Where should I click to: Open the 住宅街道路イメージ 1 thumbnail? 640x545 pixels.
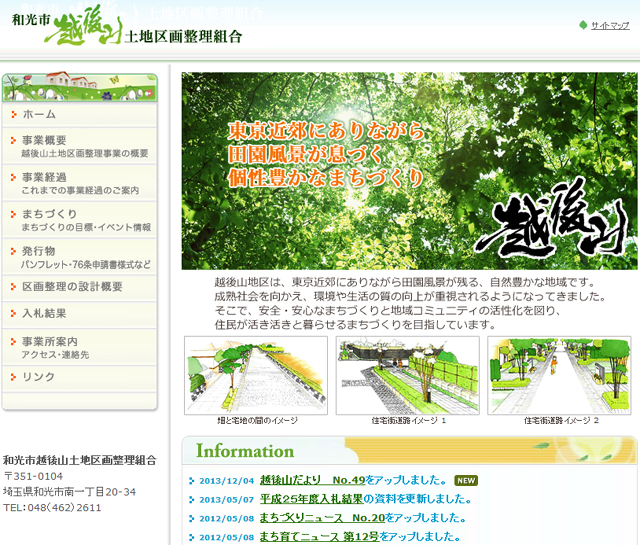pos(407,375)
